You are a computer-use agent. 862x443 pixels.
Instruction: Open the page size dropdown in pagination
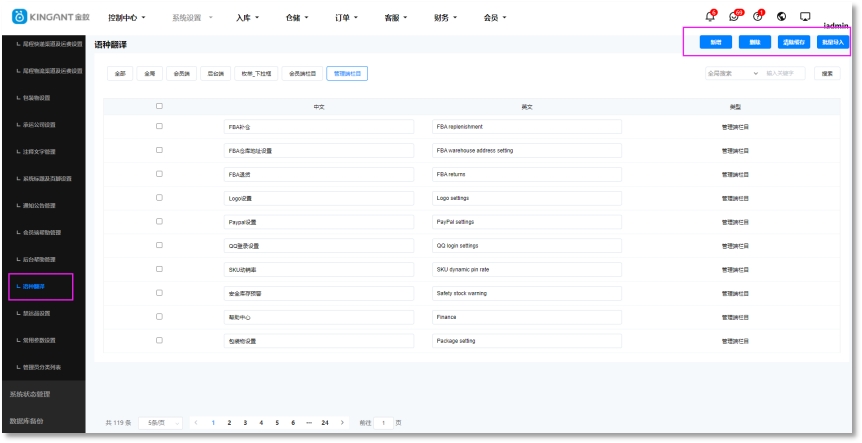click(160, 423)
